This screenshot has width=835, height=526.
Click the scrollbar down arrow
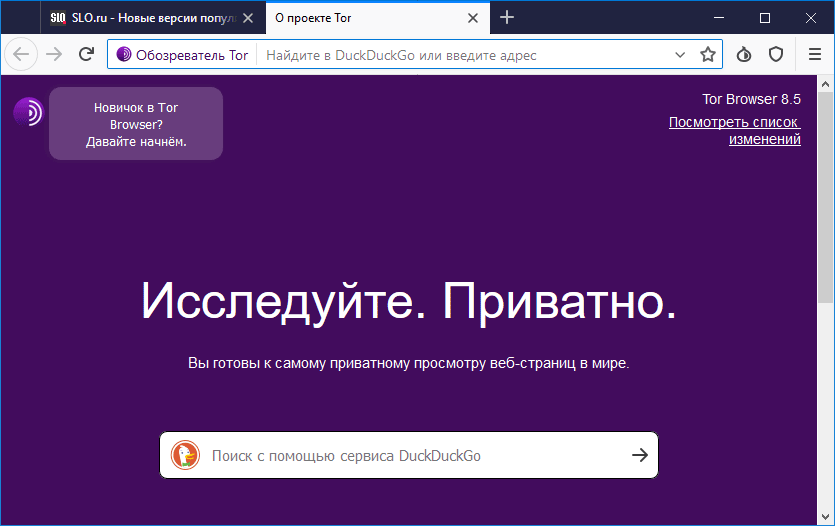point(825,517)
